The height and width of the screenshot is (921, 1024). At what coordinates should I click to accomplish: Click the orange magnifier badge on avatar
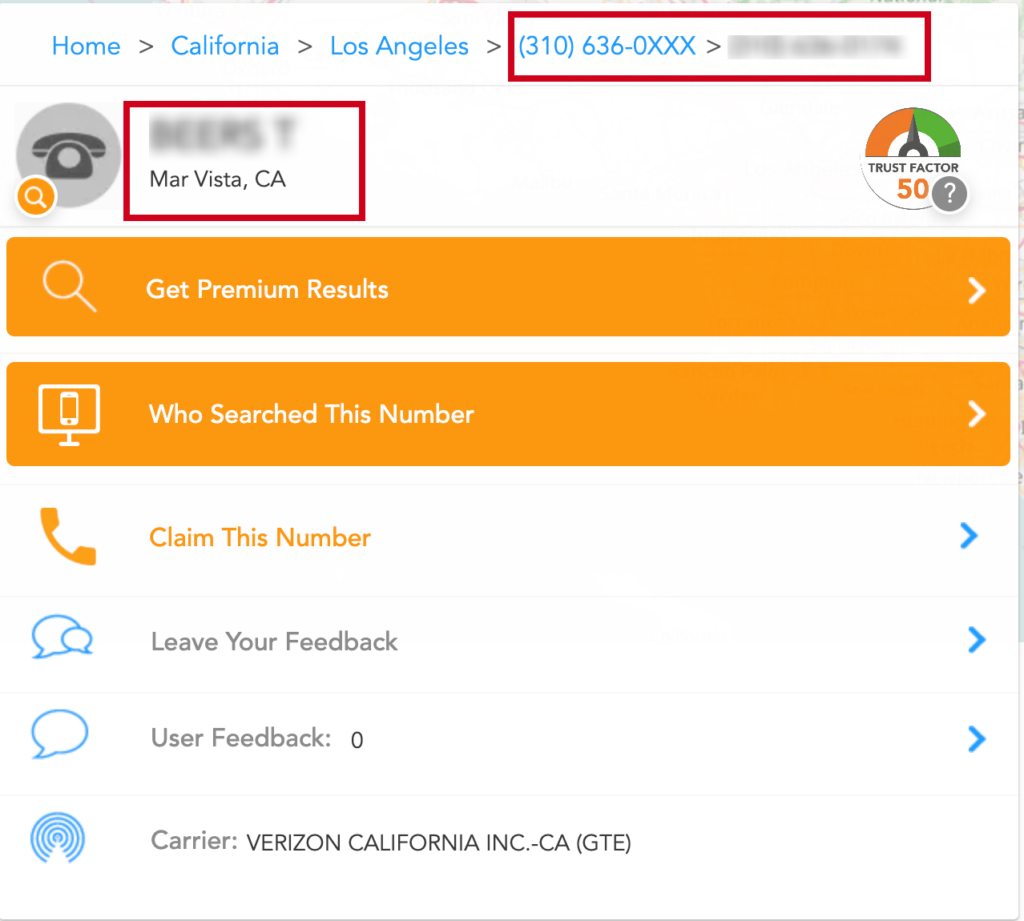36,197
